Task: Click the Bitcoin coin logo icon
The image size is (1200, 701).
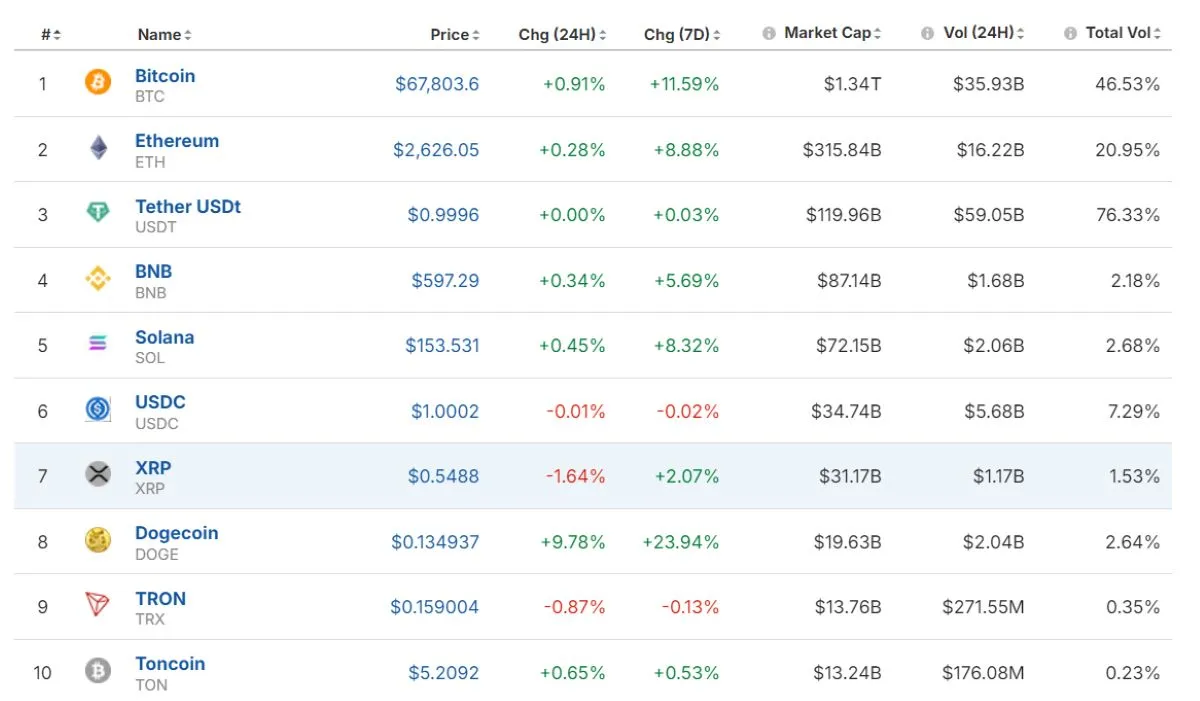Action: pos(98,83)
